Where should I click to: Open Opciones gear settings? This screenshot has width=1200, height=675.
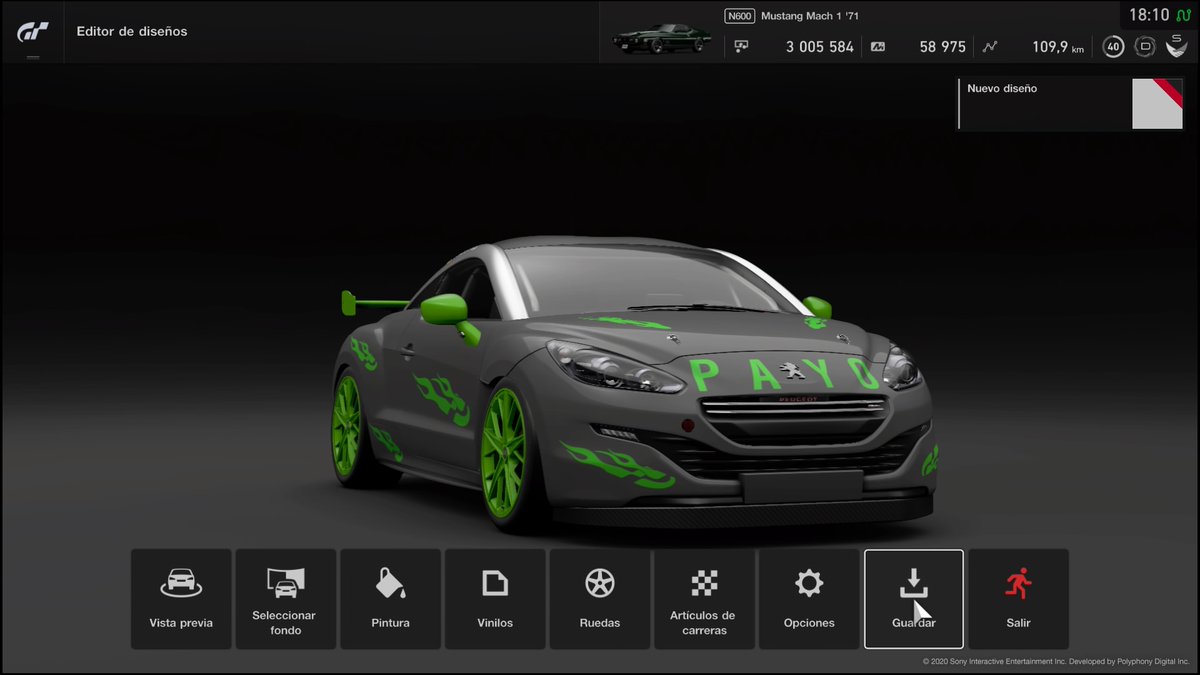tap(809, 598)
